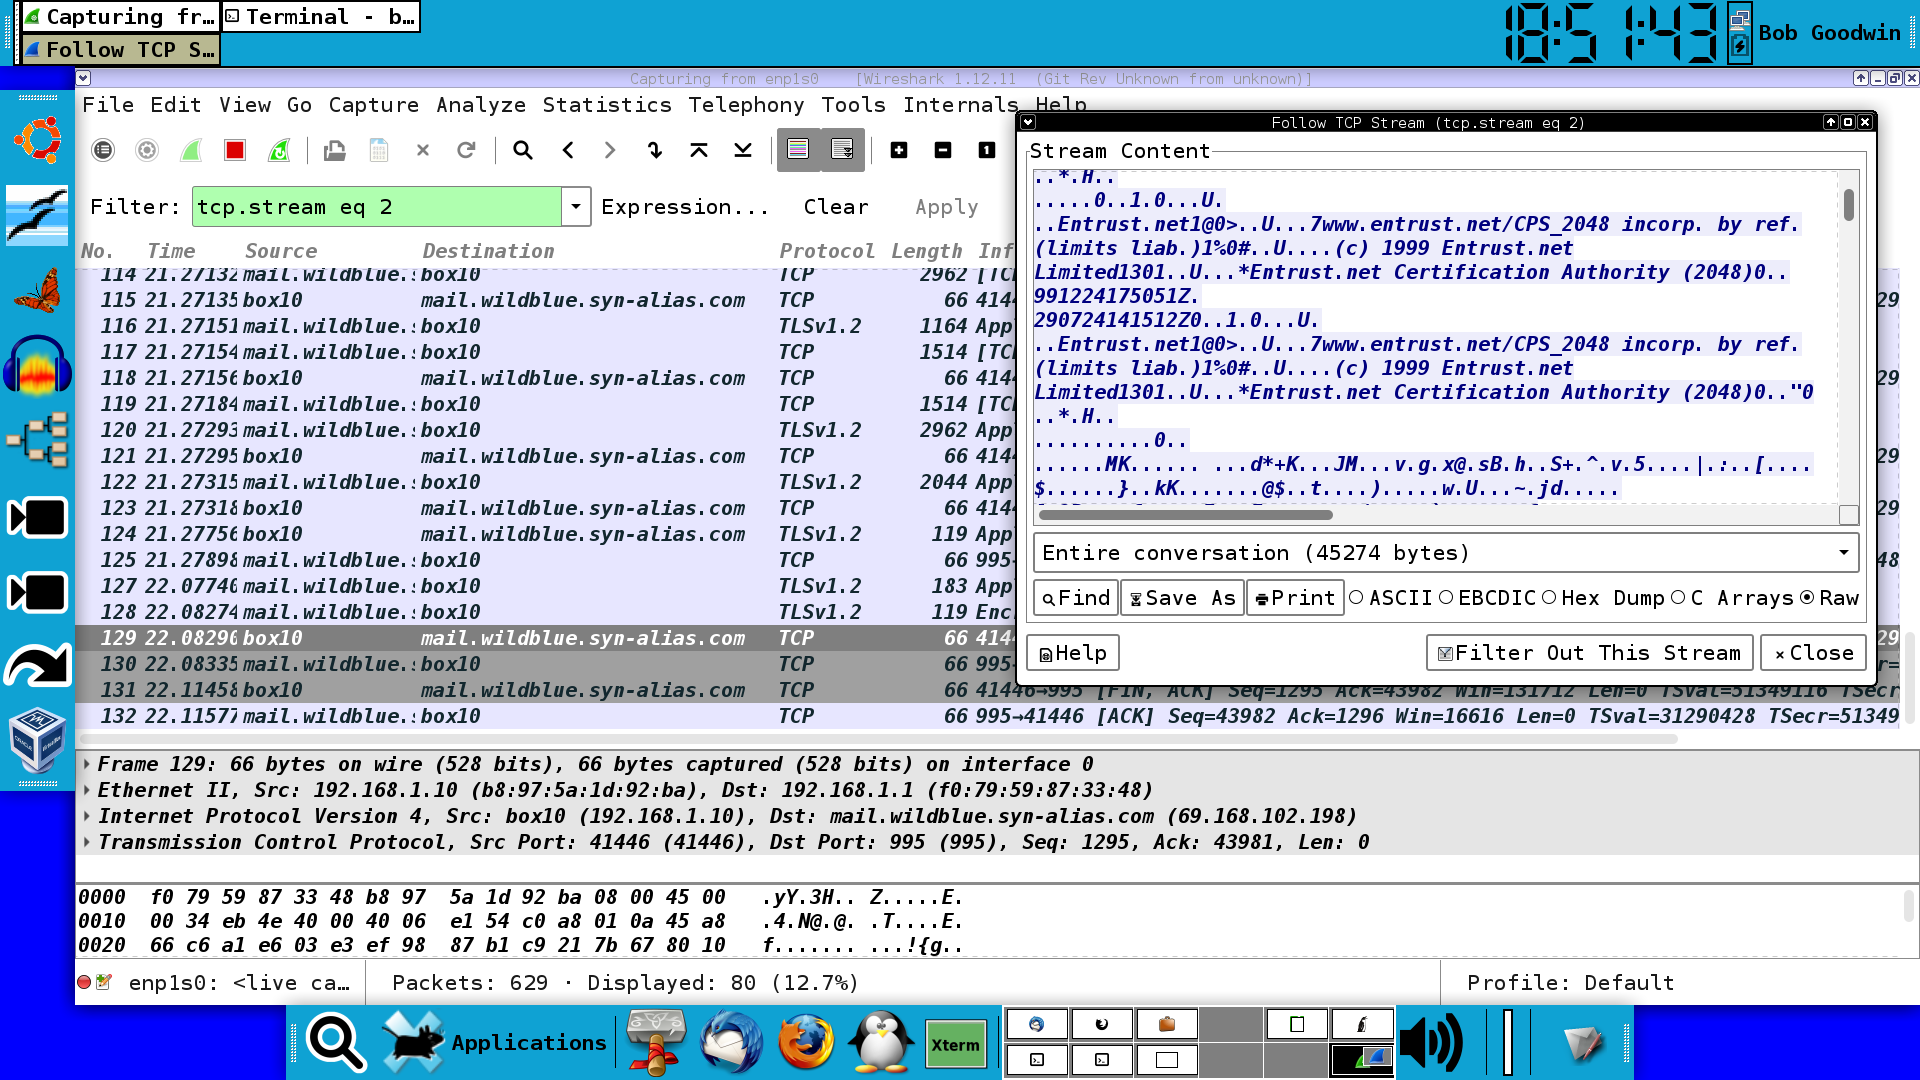Click the save capture file icon
This screenshot has height=1080, width=1920.
(379, 150)
